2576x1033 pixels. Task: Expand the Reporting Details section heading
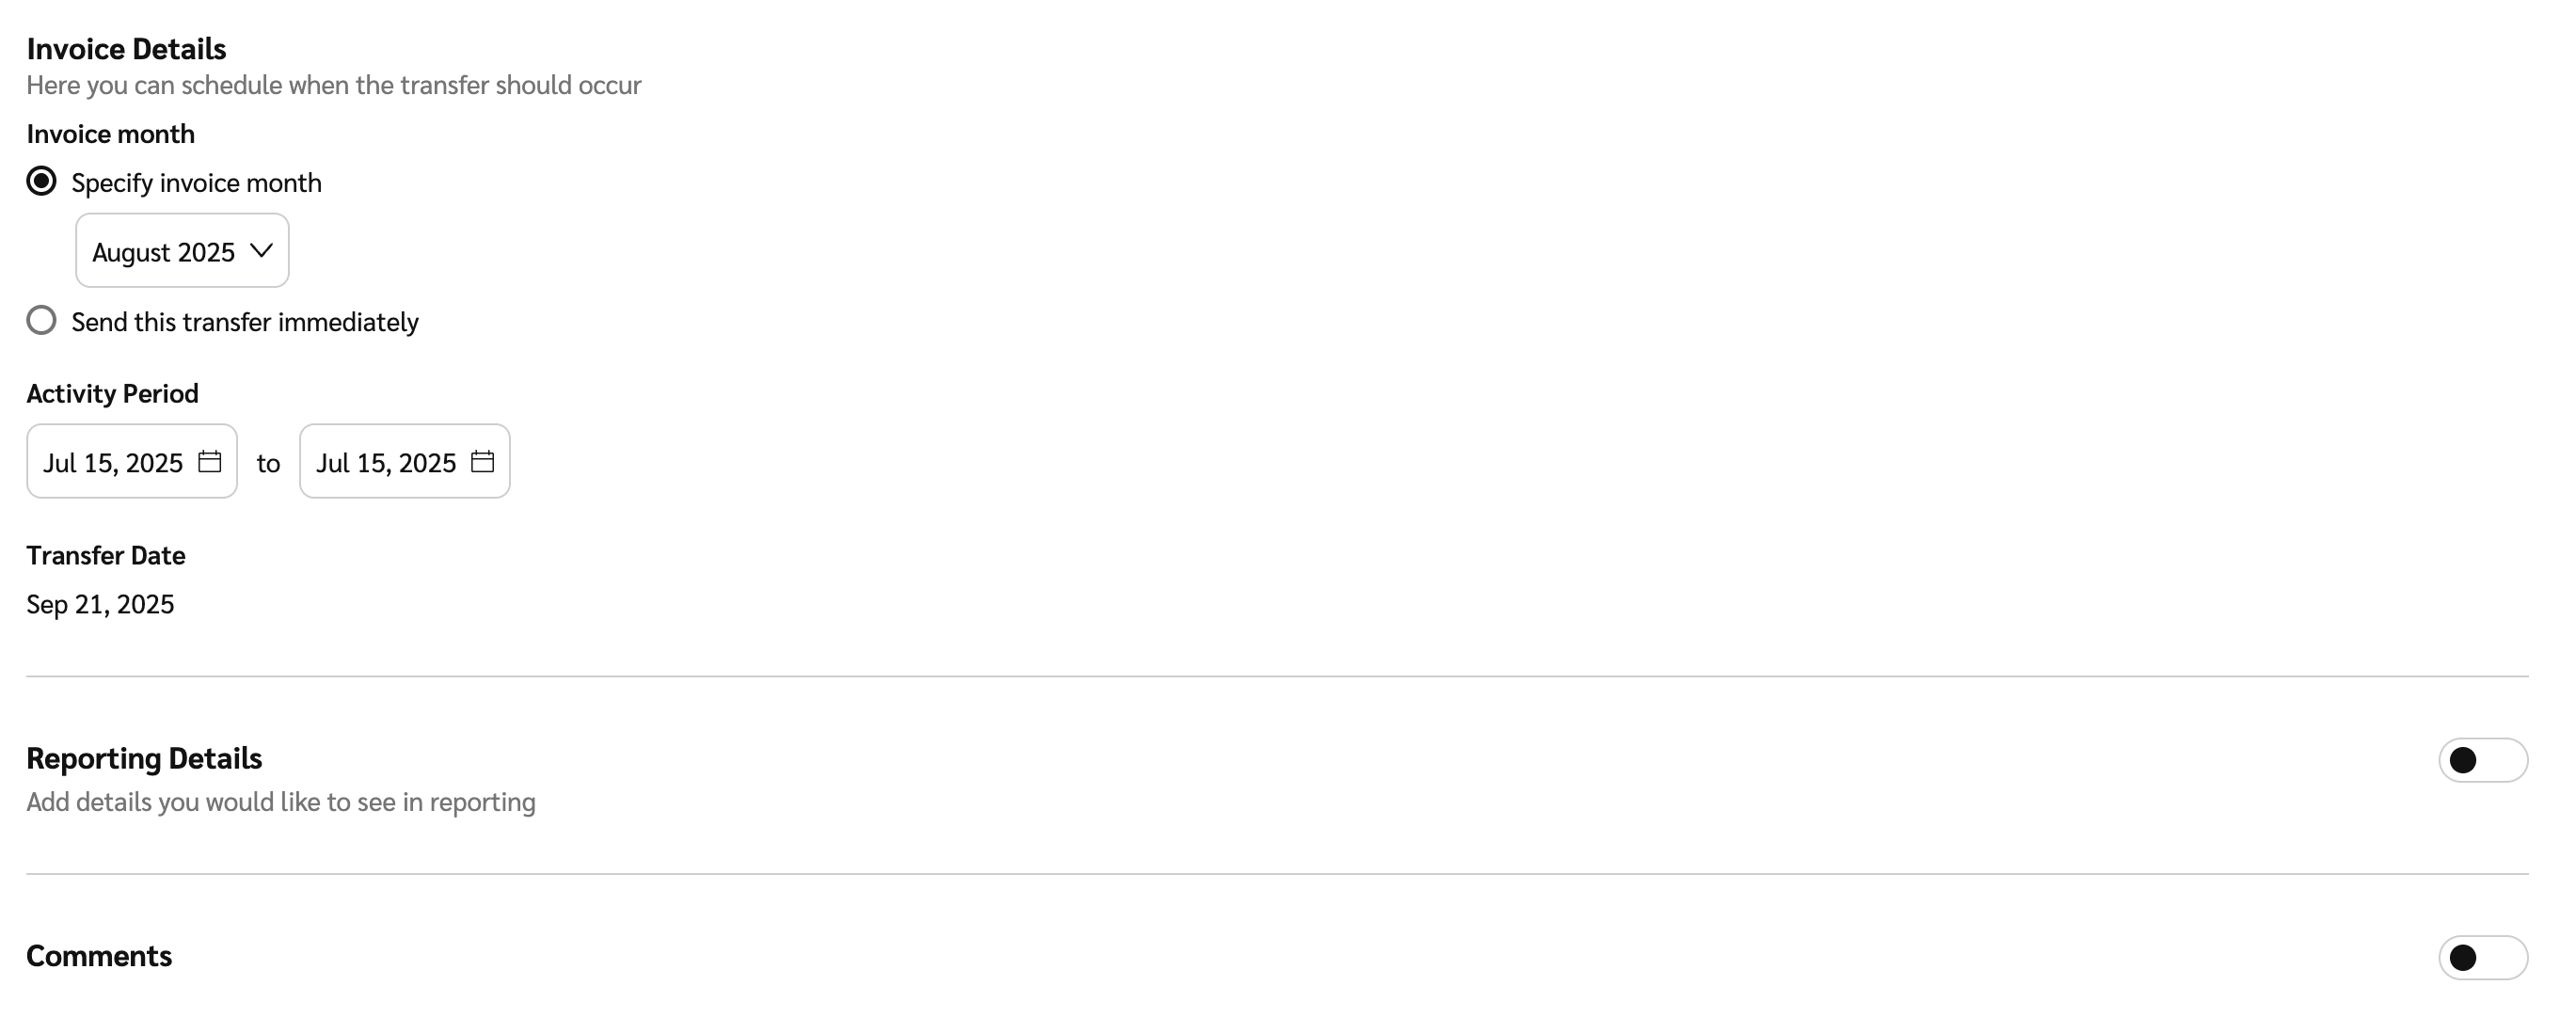pyautogui.click(x=144, y=758)
